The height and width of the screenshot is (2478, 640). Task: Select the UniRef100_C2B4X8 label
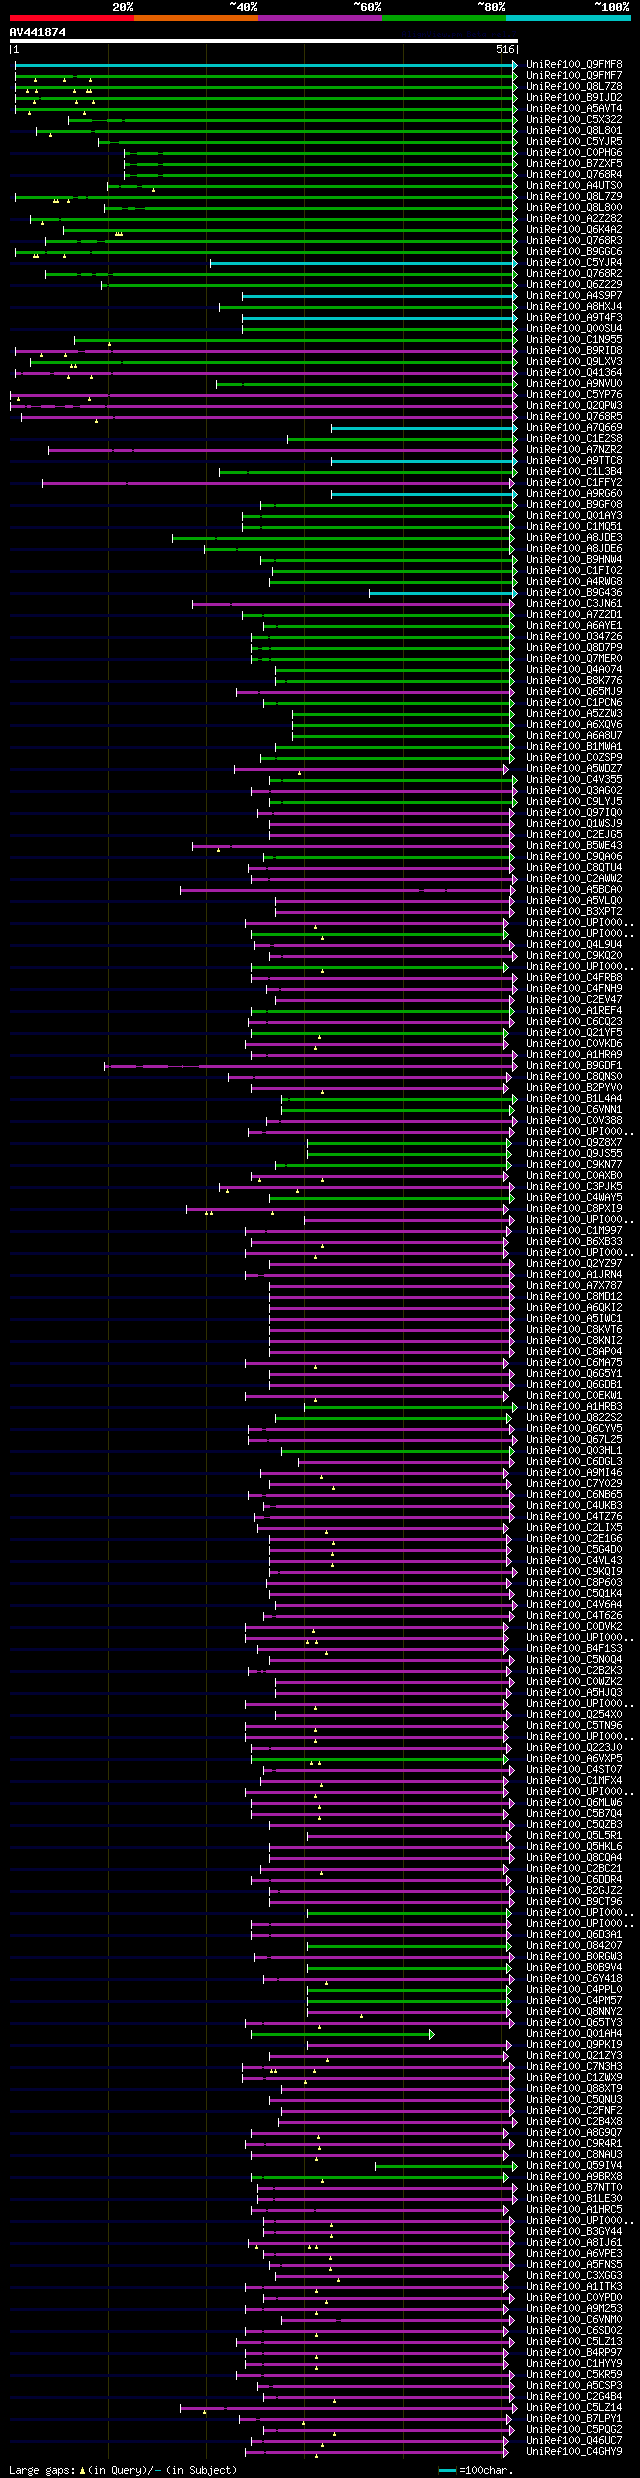tap(574, 2122)
